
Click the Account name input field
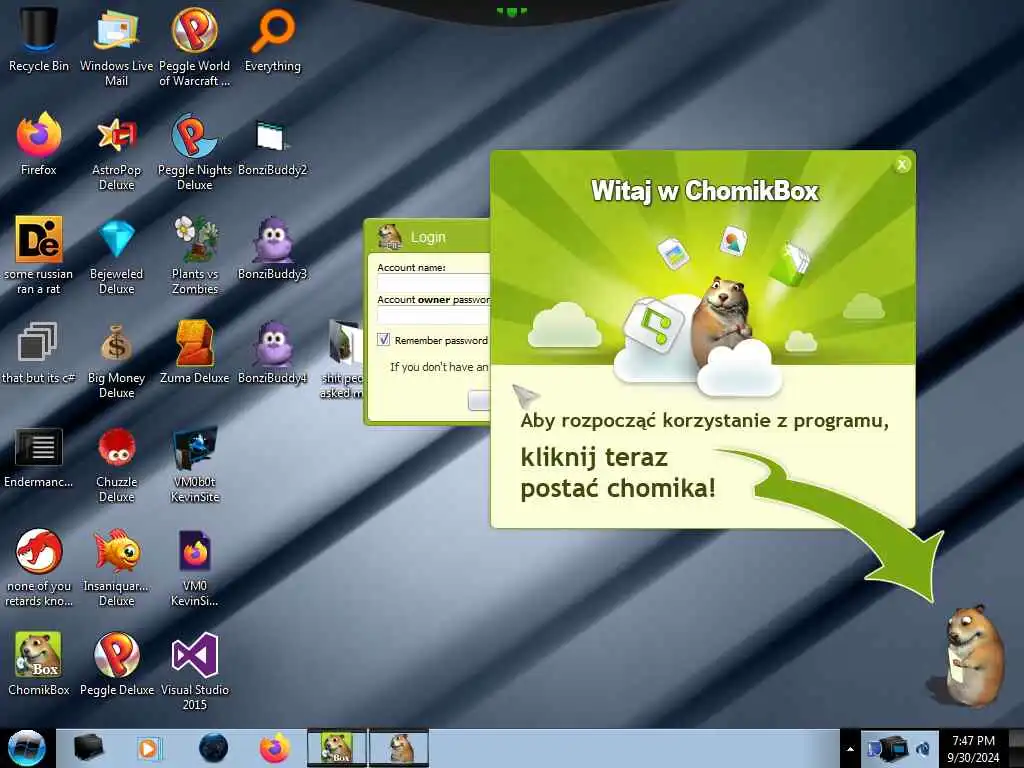[x=434, y=282]
